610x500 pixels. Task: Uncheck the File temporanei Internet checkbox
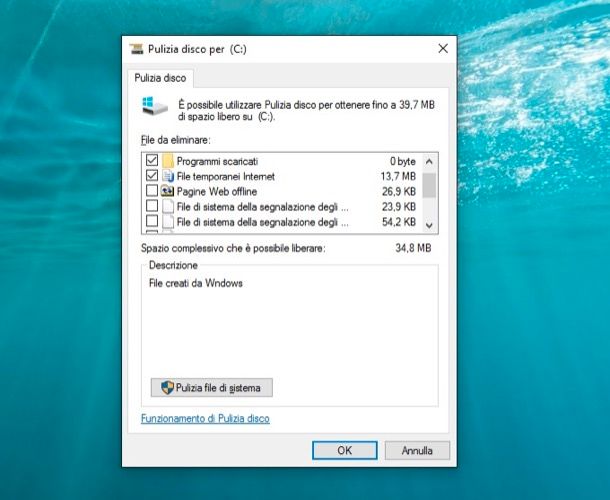click(x=152, y=175)
